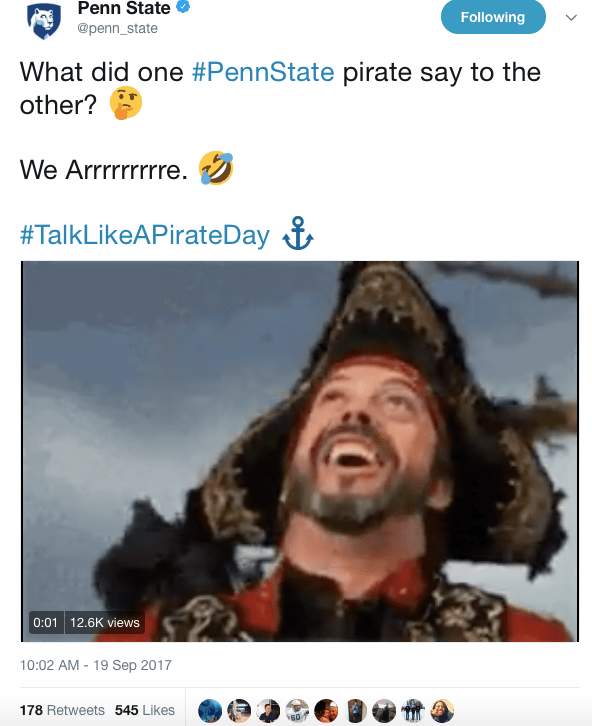
Task: View the 545 Likes list
Action: coord(145,710)
